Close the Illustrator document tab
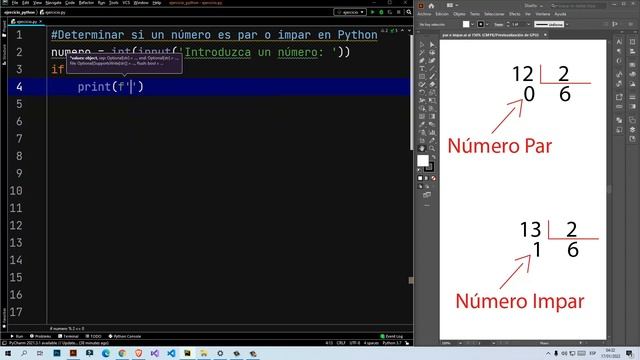Image resolution: width=640 pixels, height=360 pixels. coord(545,35)
